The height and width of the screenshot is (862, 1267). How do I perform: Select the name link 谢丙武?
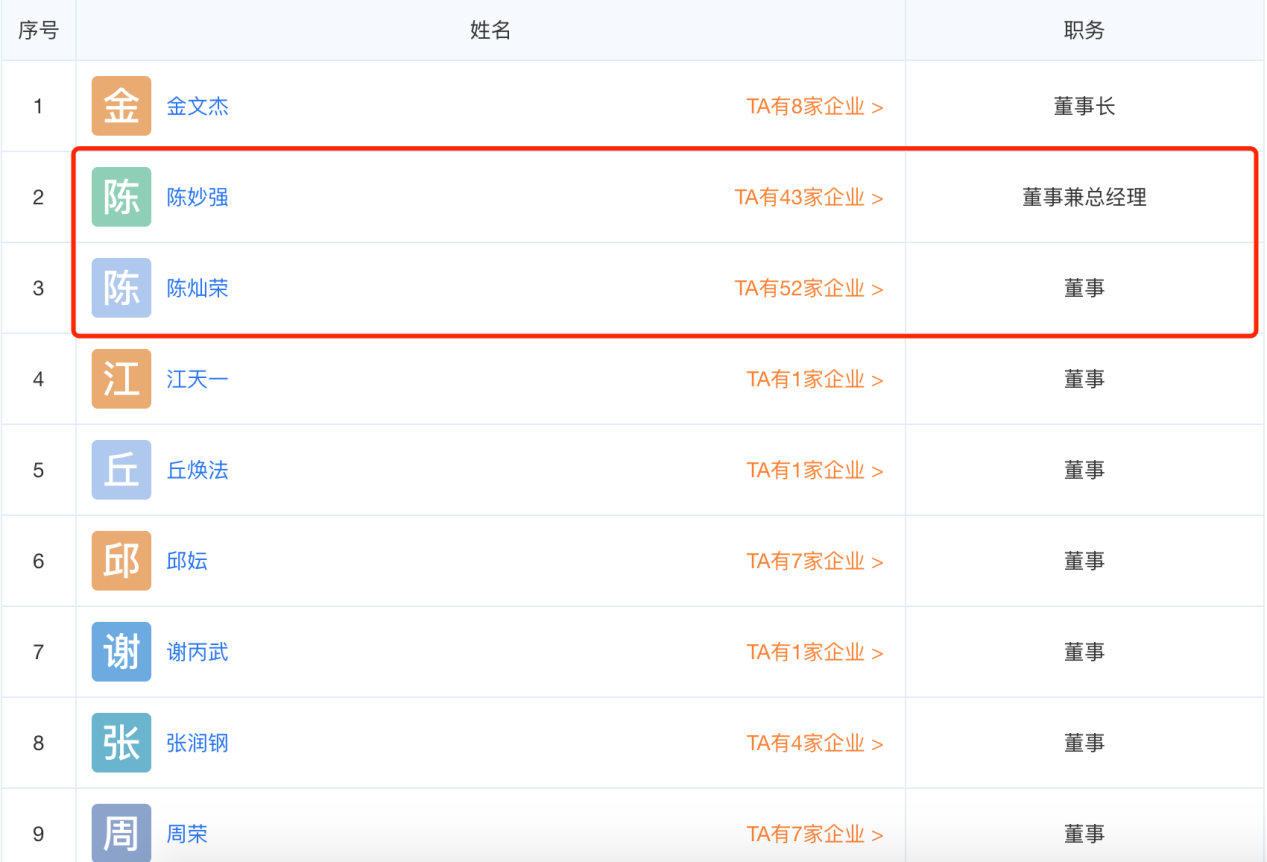pos(197,653)
